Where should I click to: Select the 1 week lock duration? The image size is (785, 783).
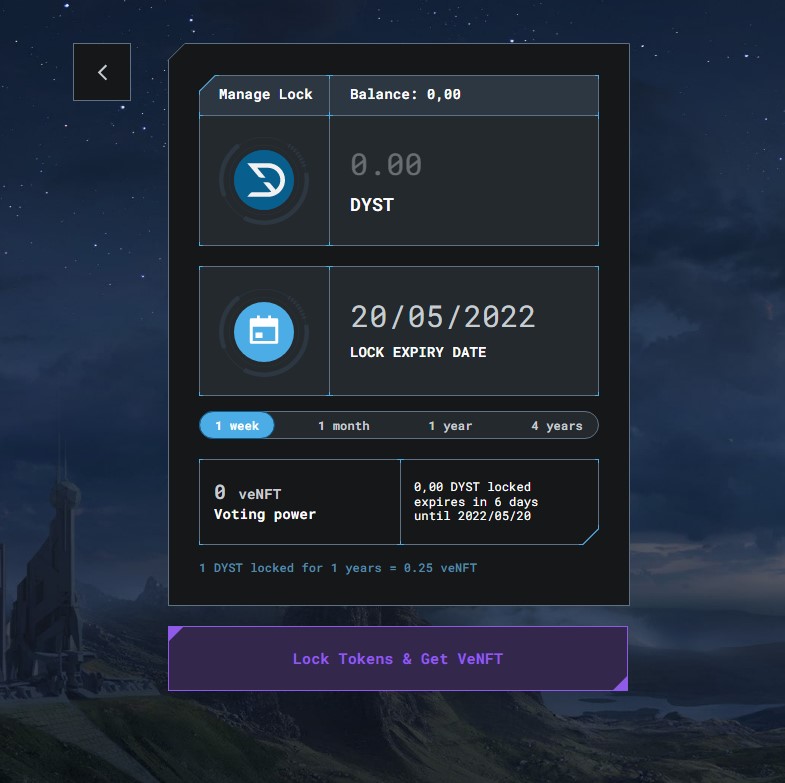[237, 426]
